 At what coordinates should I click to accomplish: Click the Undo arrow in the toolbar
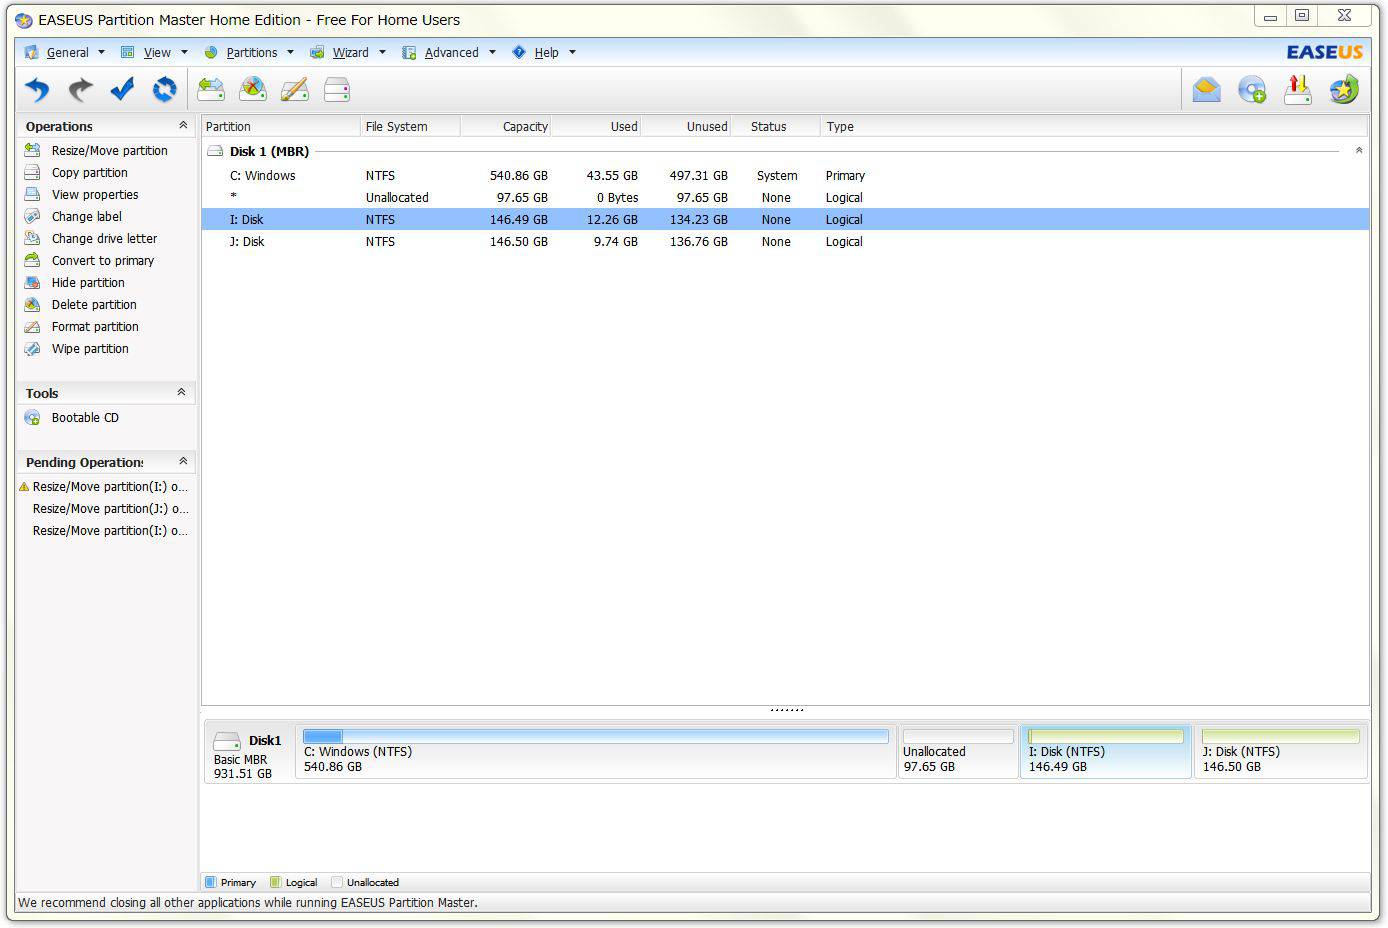pos(37,90)
